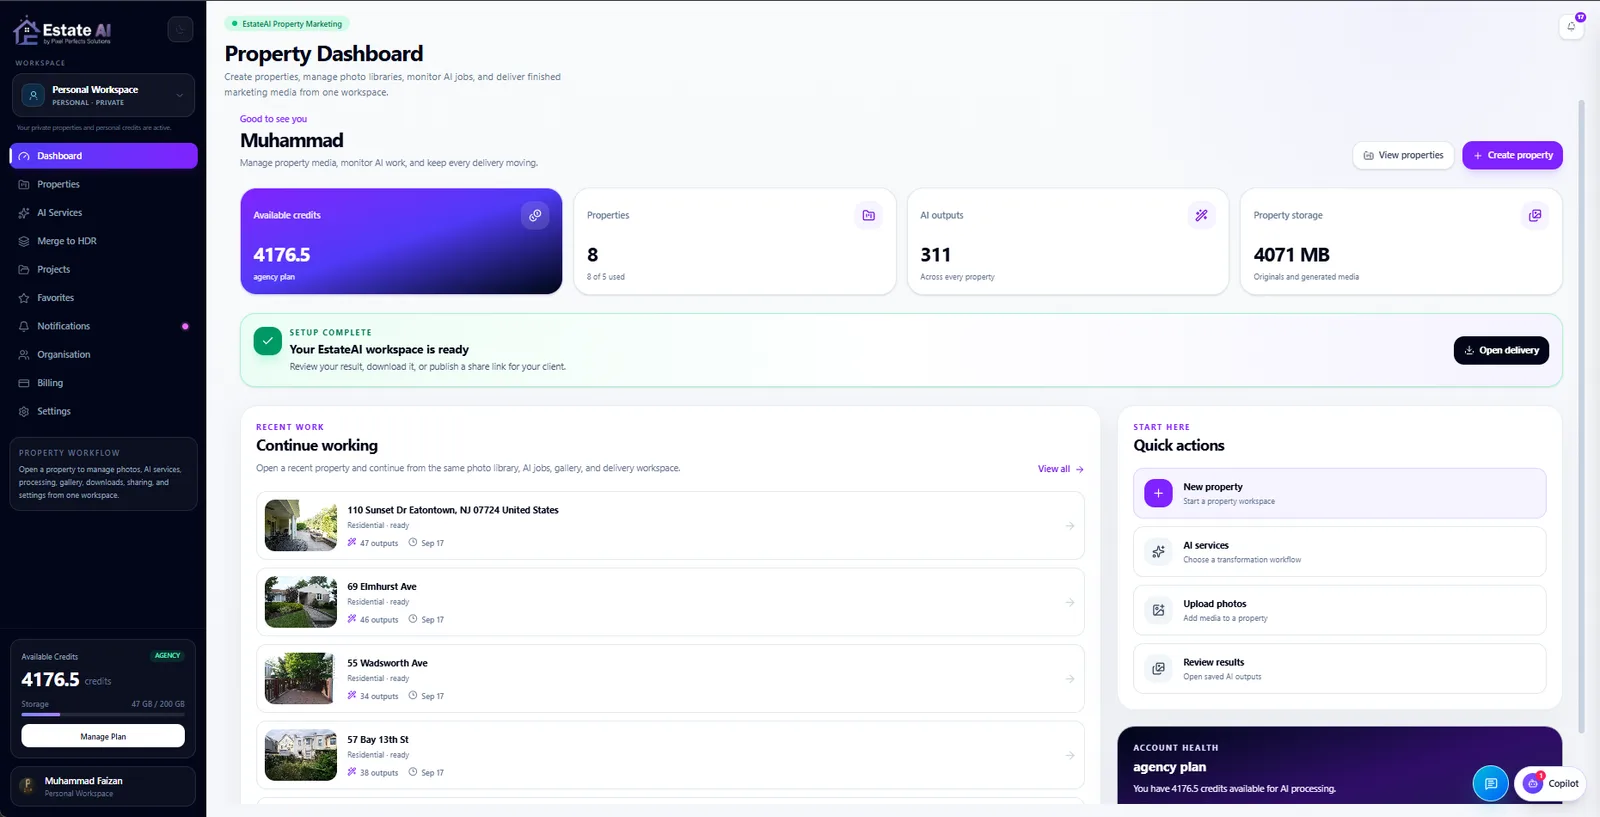Click the Property storage gallery icon

[1535, 215]
